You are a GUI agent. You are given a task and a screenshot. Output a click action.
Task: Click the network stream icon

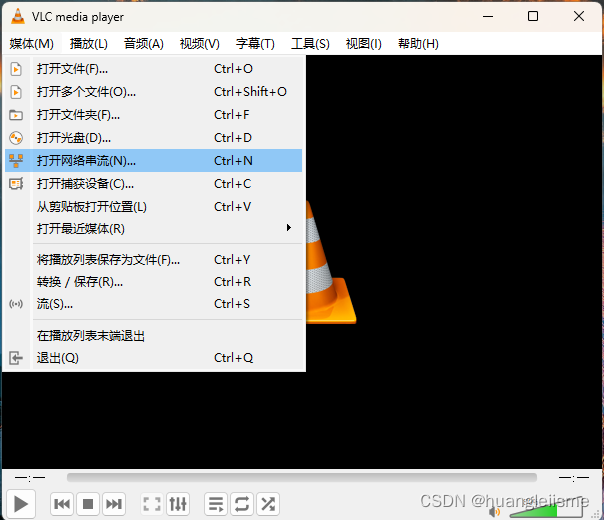[16, 161]
